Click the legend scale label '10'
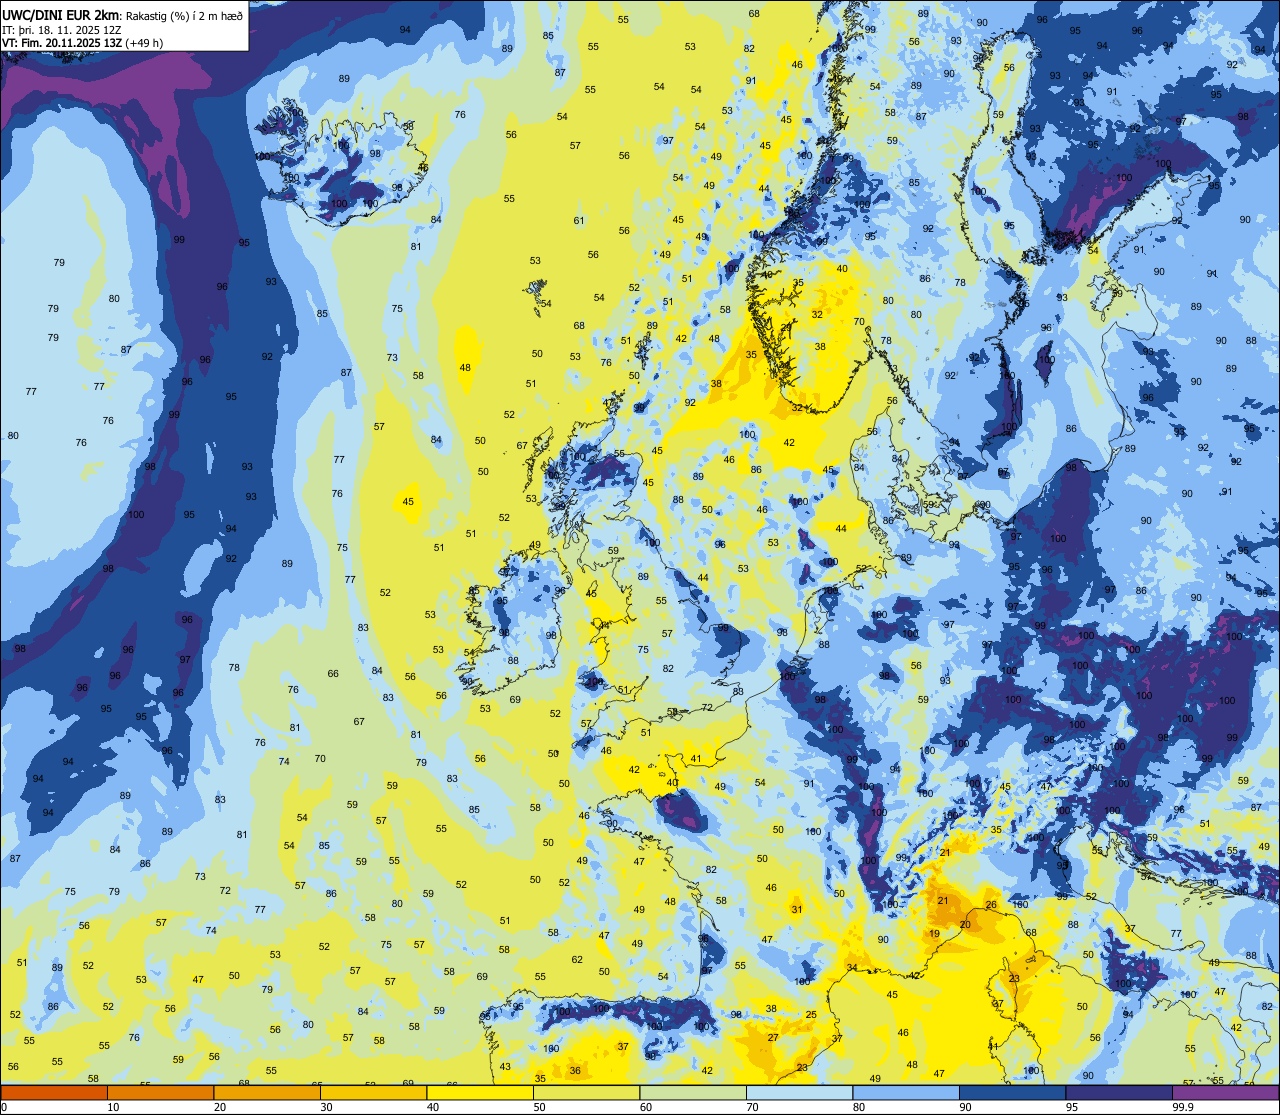Image resolution: width=1280 pixels, height=1115 pixels. pos(113,1107)
